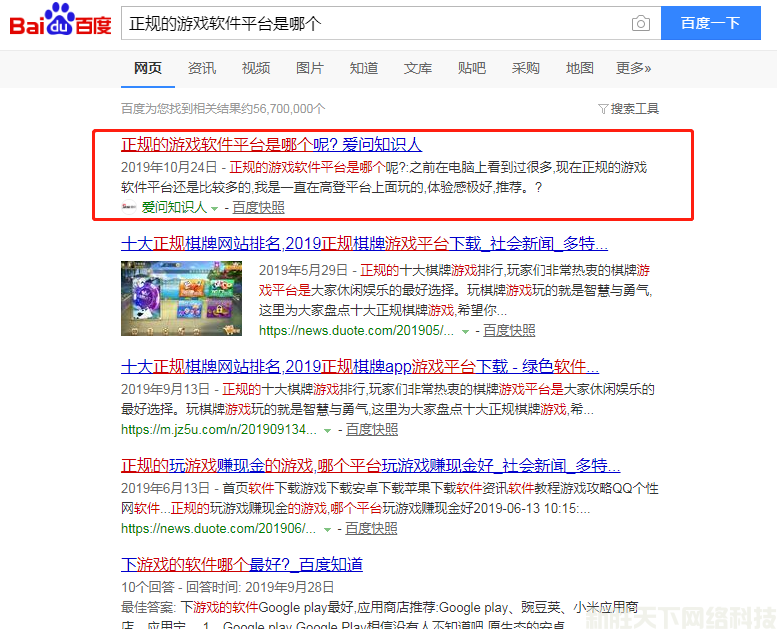Open result 下游戏的软件哪个最好?_百度知道
Viewport: 777px width, 629px height.
tap(242, 565)
